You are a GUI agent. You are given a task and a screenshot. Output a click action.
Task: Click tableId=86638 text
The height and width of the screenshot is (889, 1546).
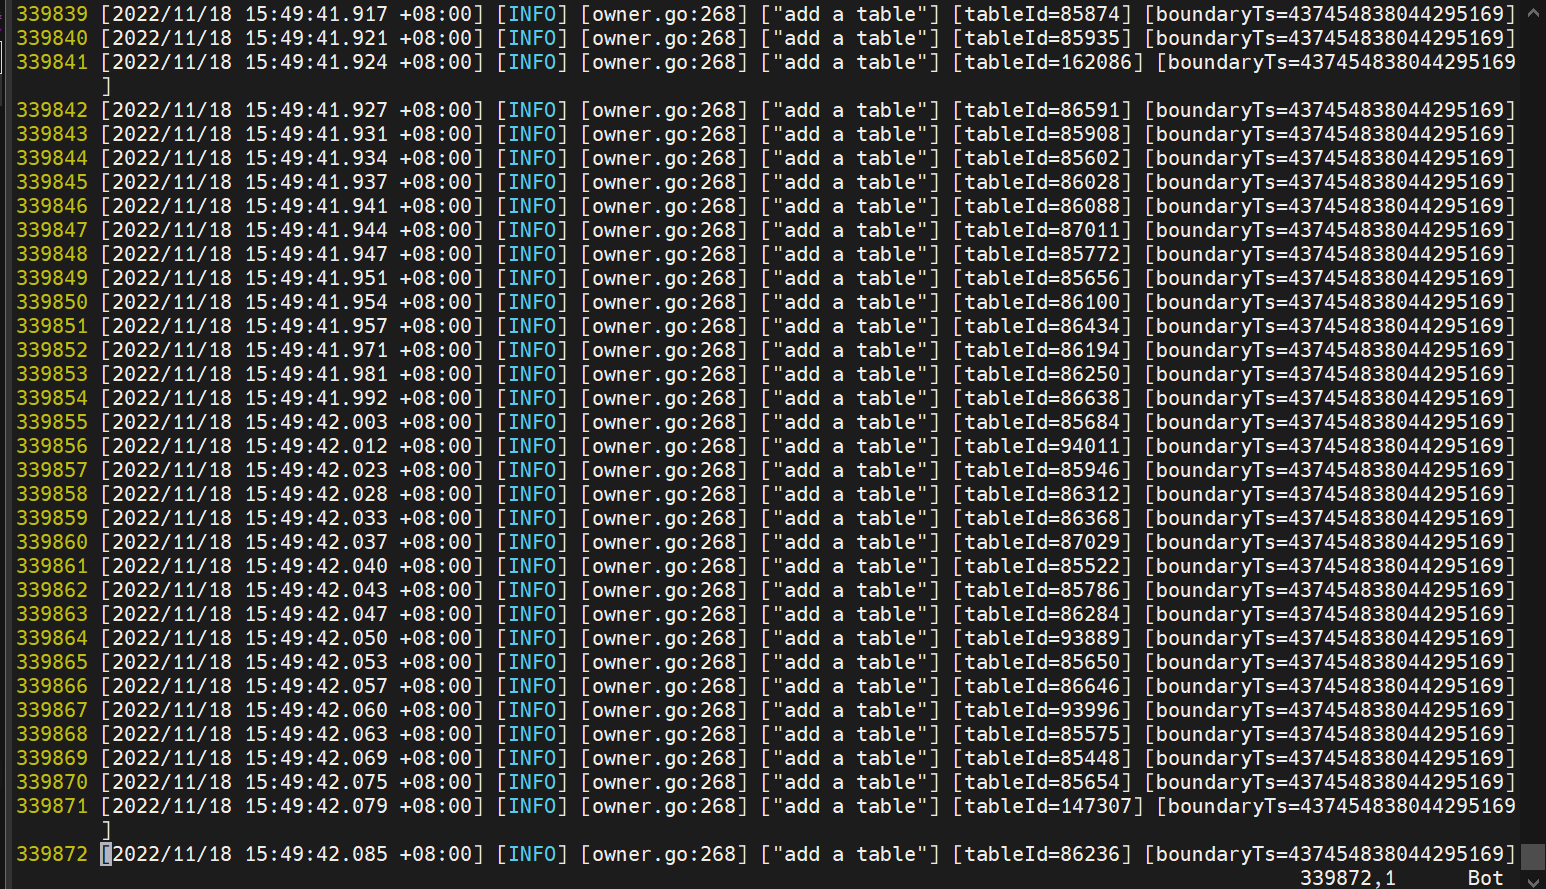click(1043, 398)
